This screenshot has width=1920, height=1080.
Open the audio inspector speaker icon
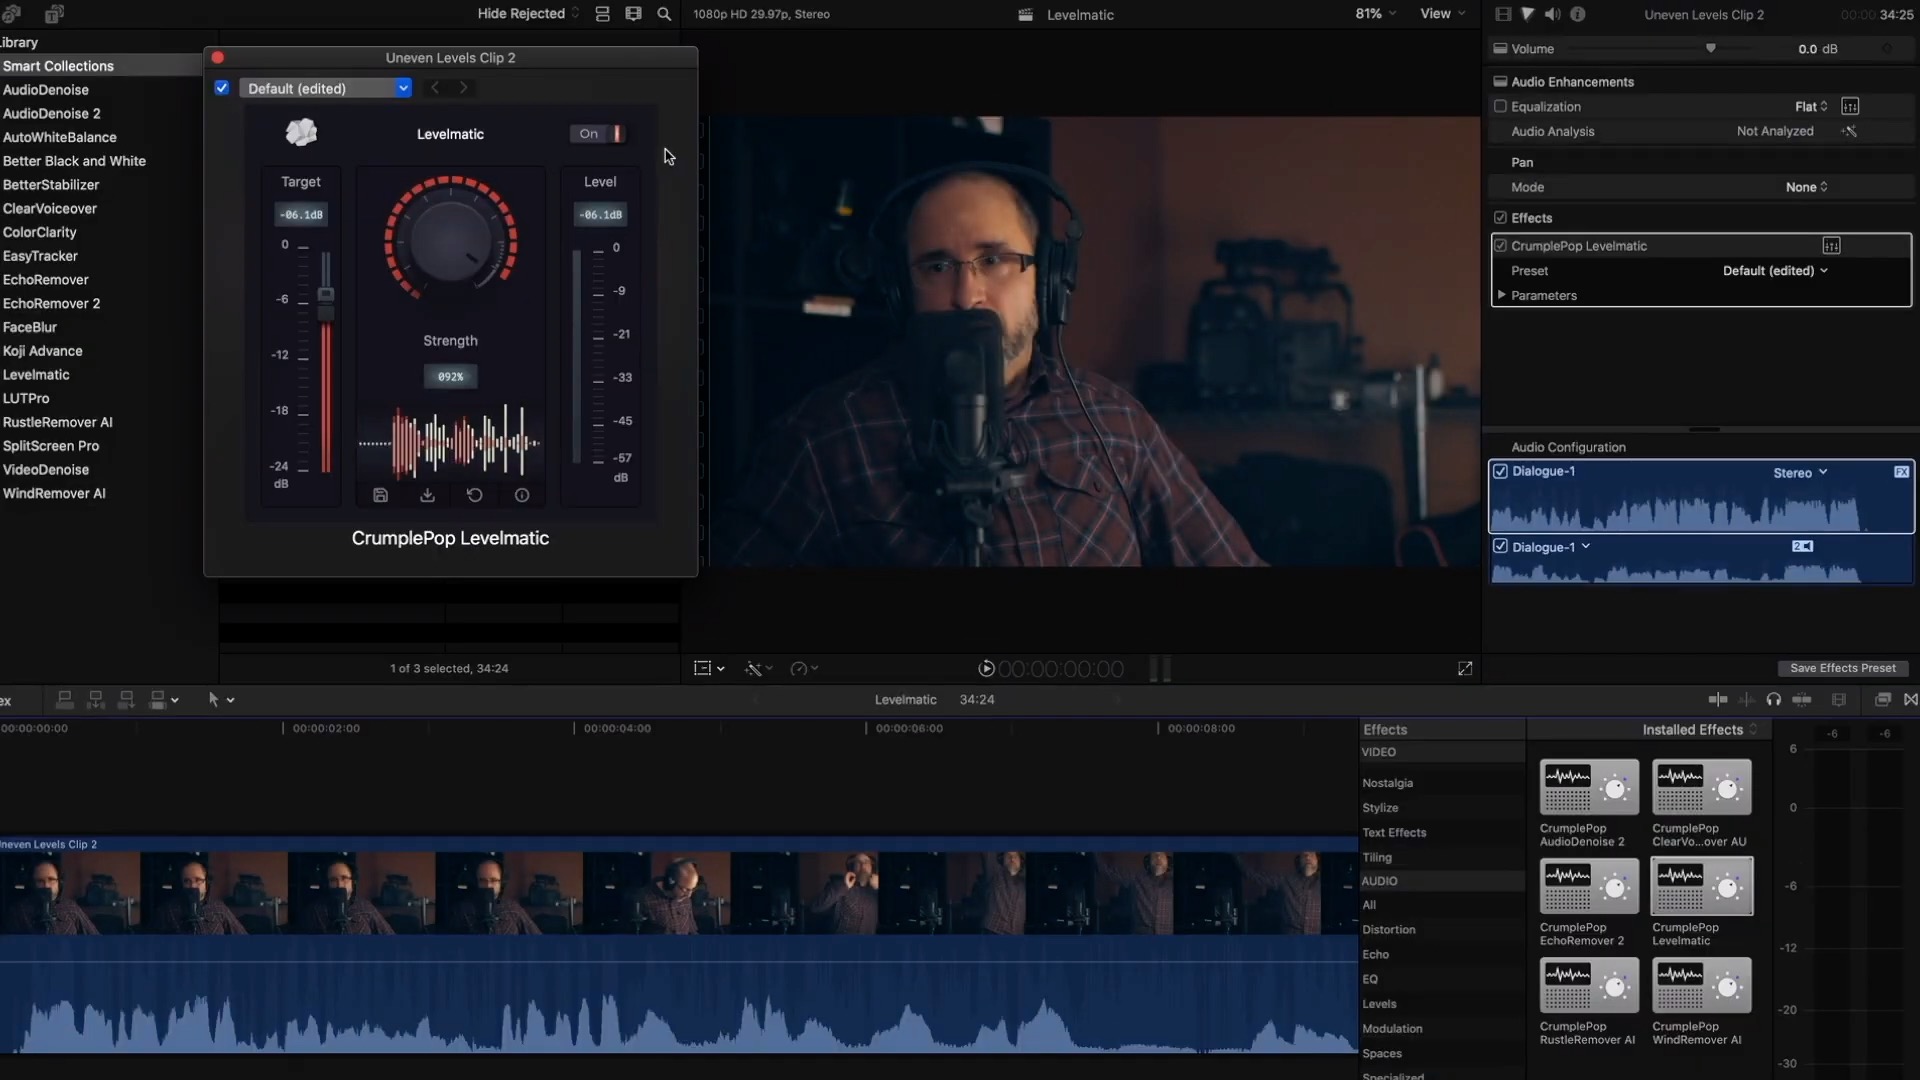(1552, 14)
